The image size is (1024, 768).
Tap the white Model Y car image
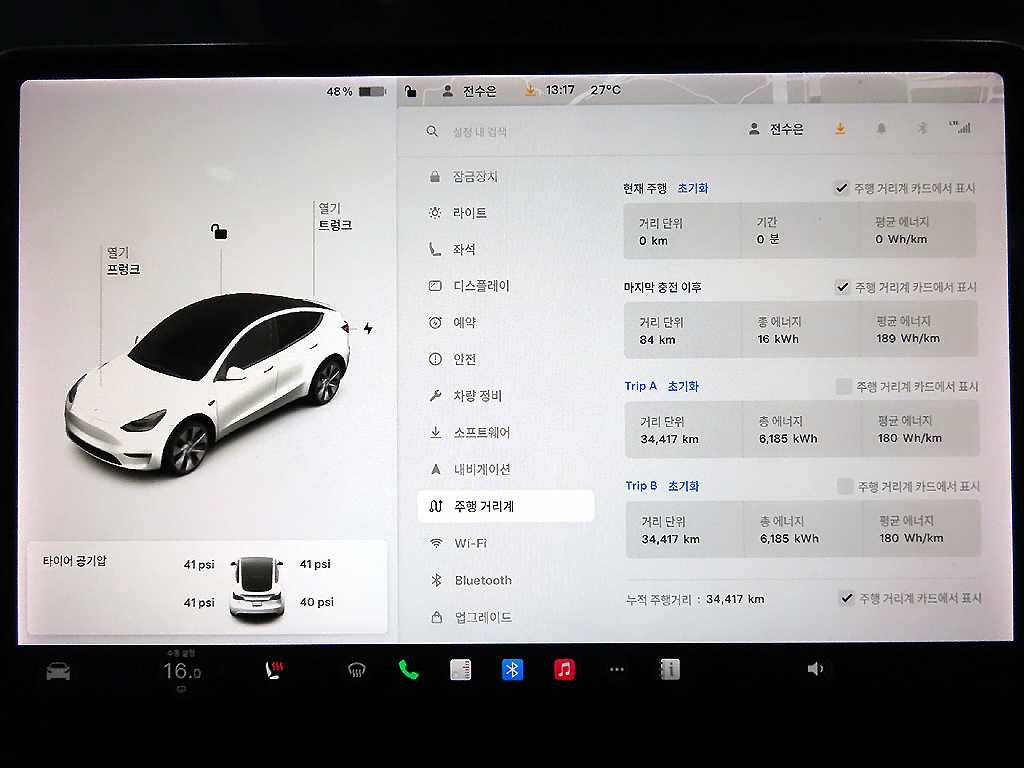(x=208, y=383)
